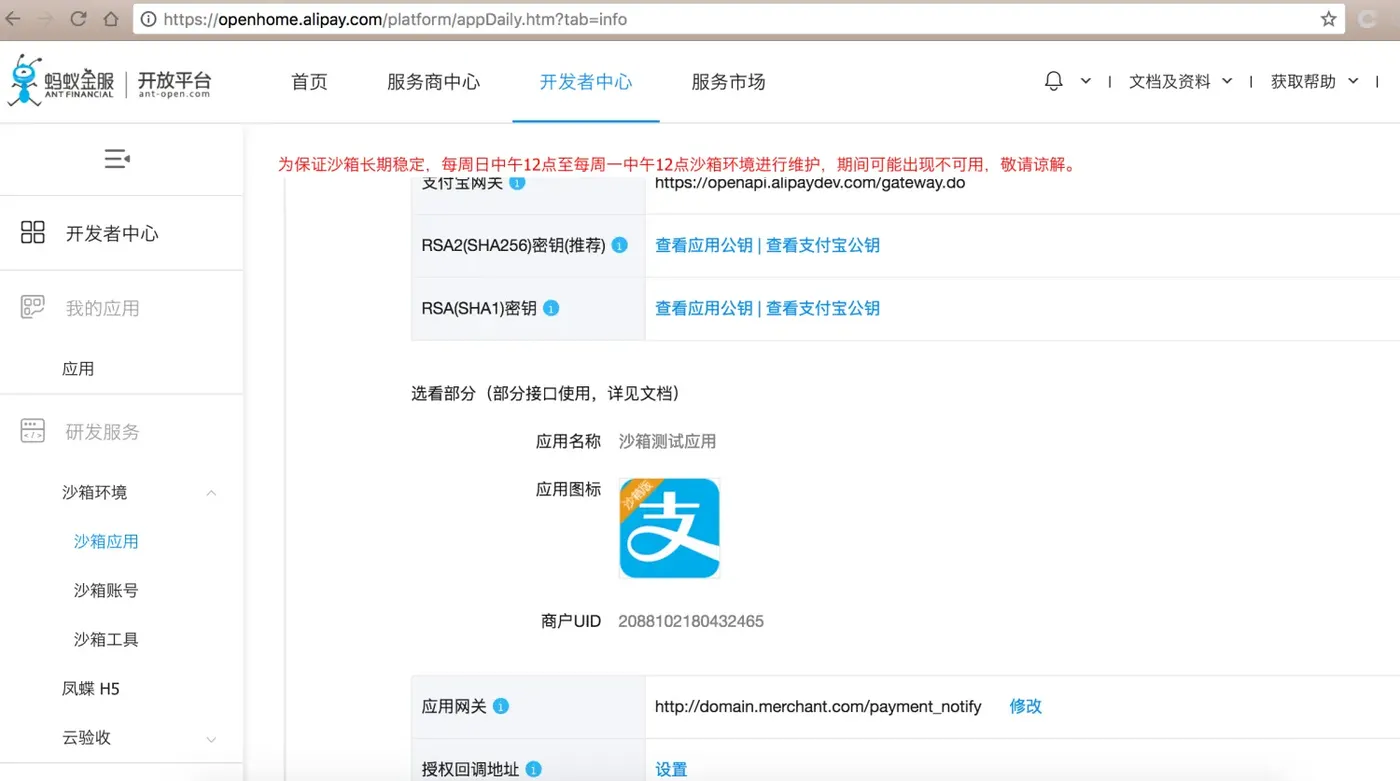Viewport: 1400px width, 781px height.
Task: Click the Alipay sandbox app icon image
Action: [x=669, y=528]
